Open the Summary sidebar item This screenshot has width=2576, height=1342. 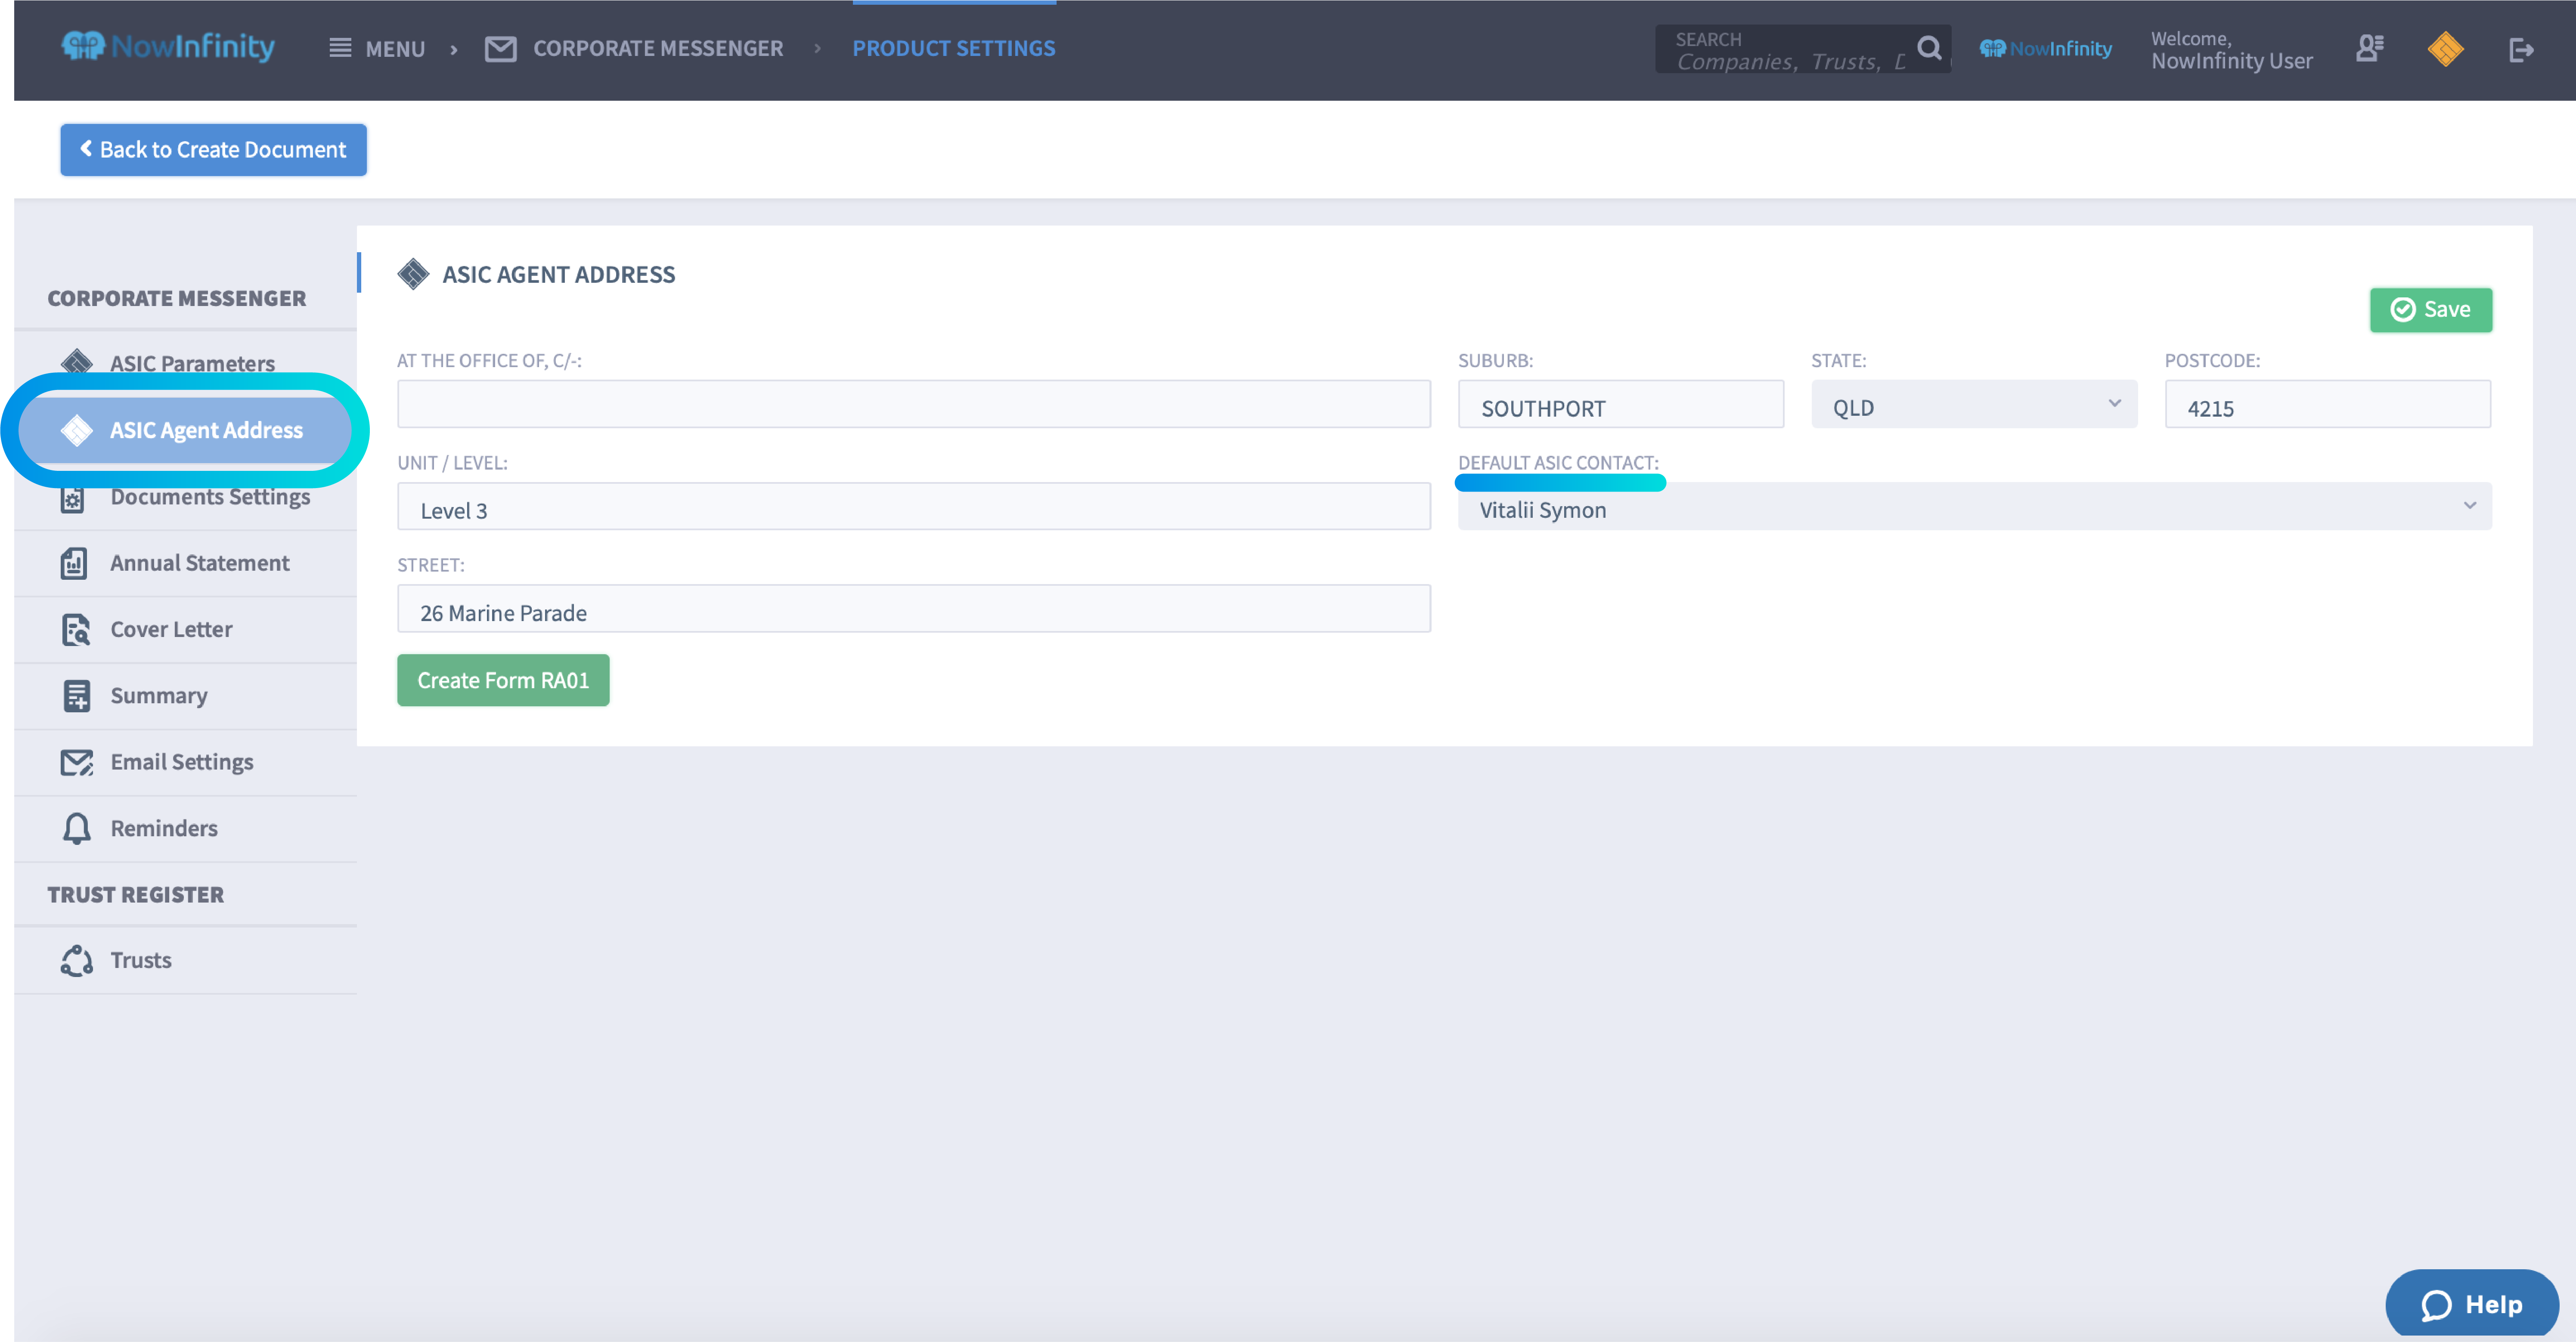click(x=158, y=695)
